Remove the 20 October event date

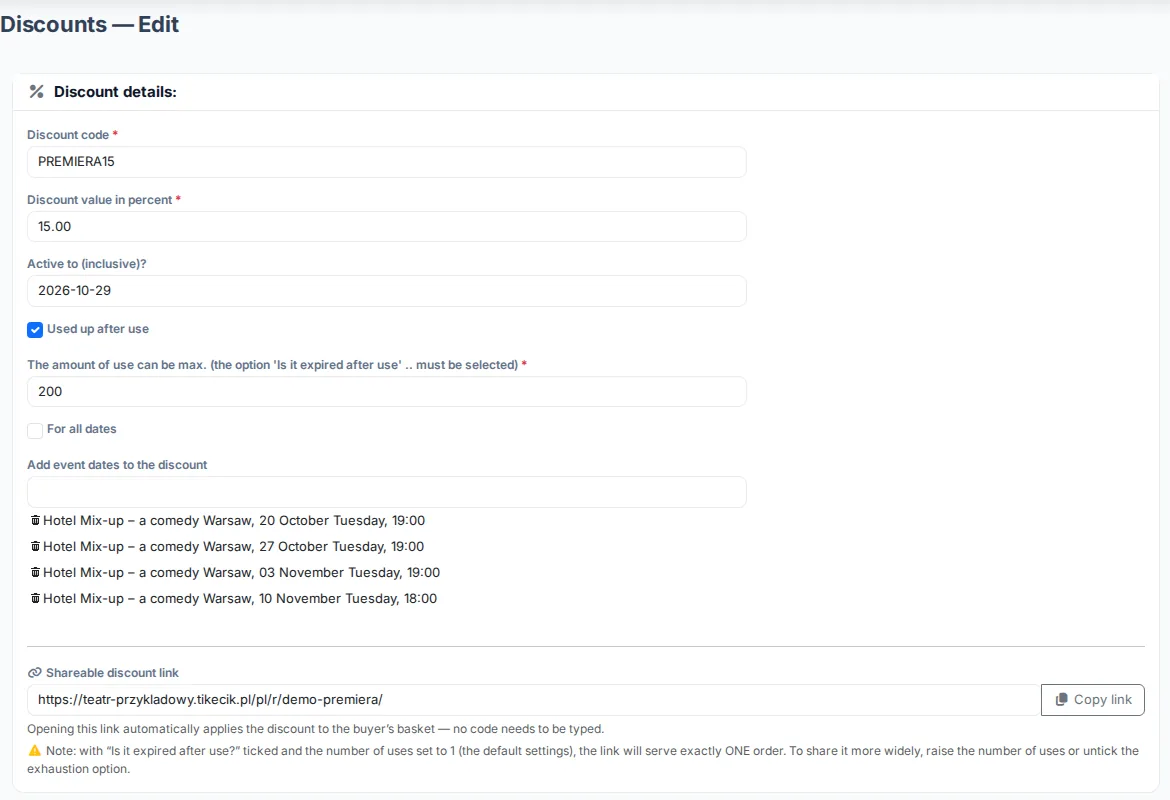point(35,520)
